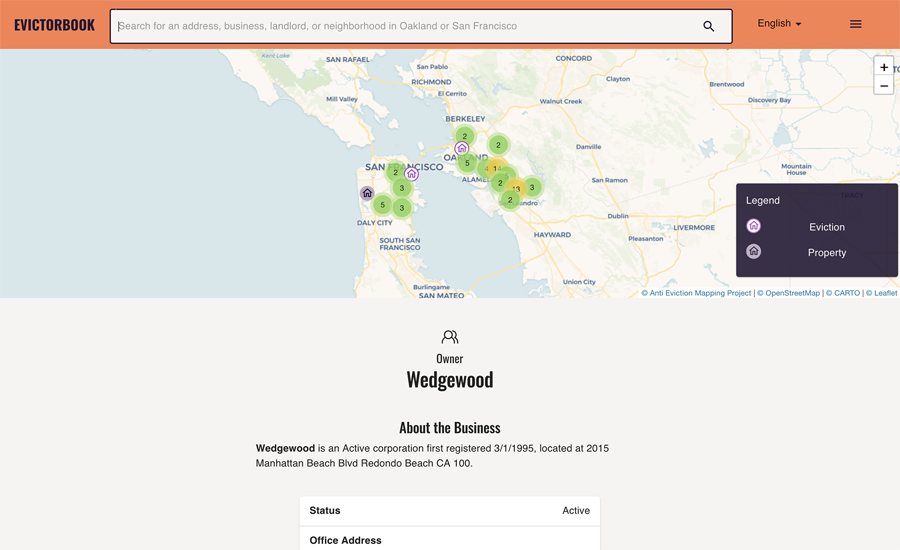Click the bold Wedgewood name in the description
Screen dimensions: 900x550
(x=285, y=448)
